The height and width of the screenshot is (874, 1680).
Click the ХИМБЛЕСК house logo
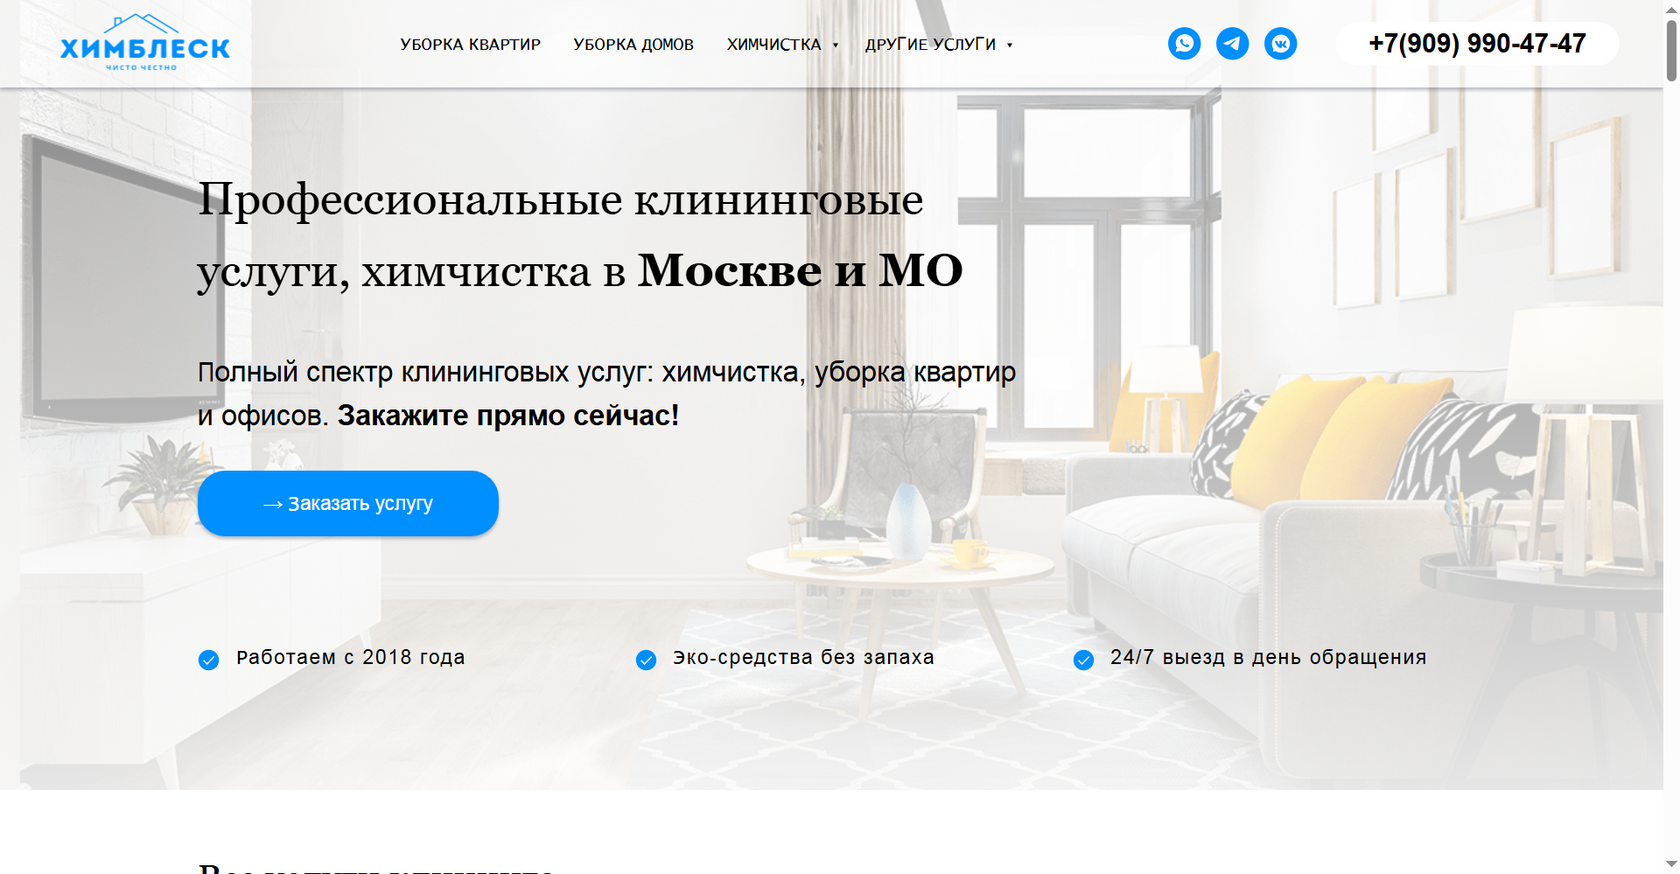pos(145,43)
